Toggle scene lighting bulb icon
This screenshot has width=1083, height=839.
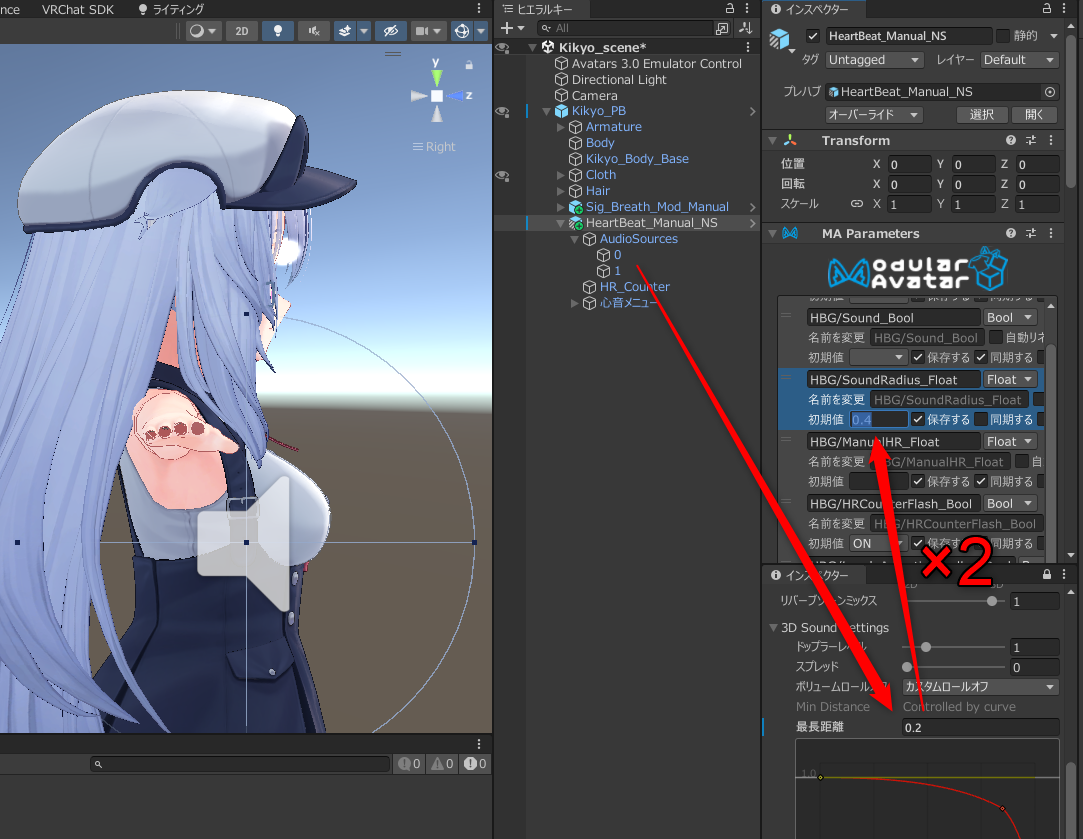pyautogui.click(x=278, y=31)
